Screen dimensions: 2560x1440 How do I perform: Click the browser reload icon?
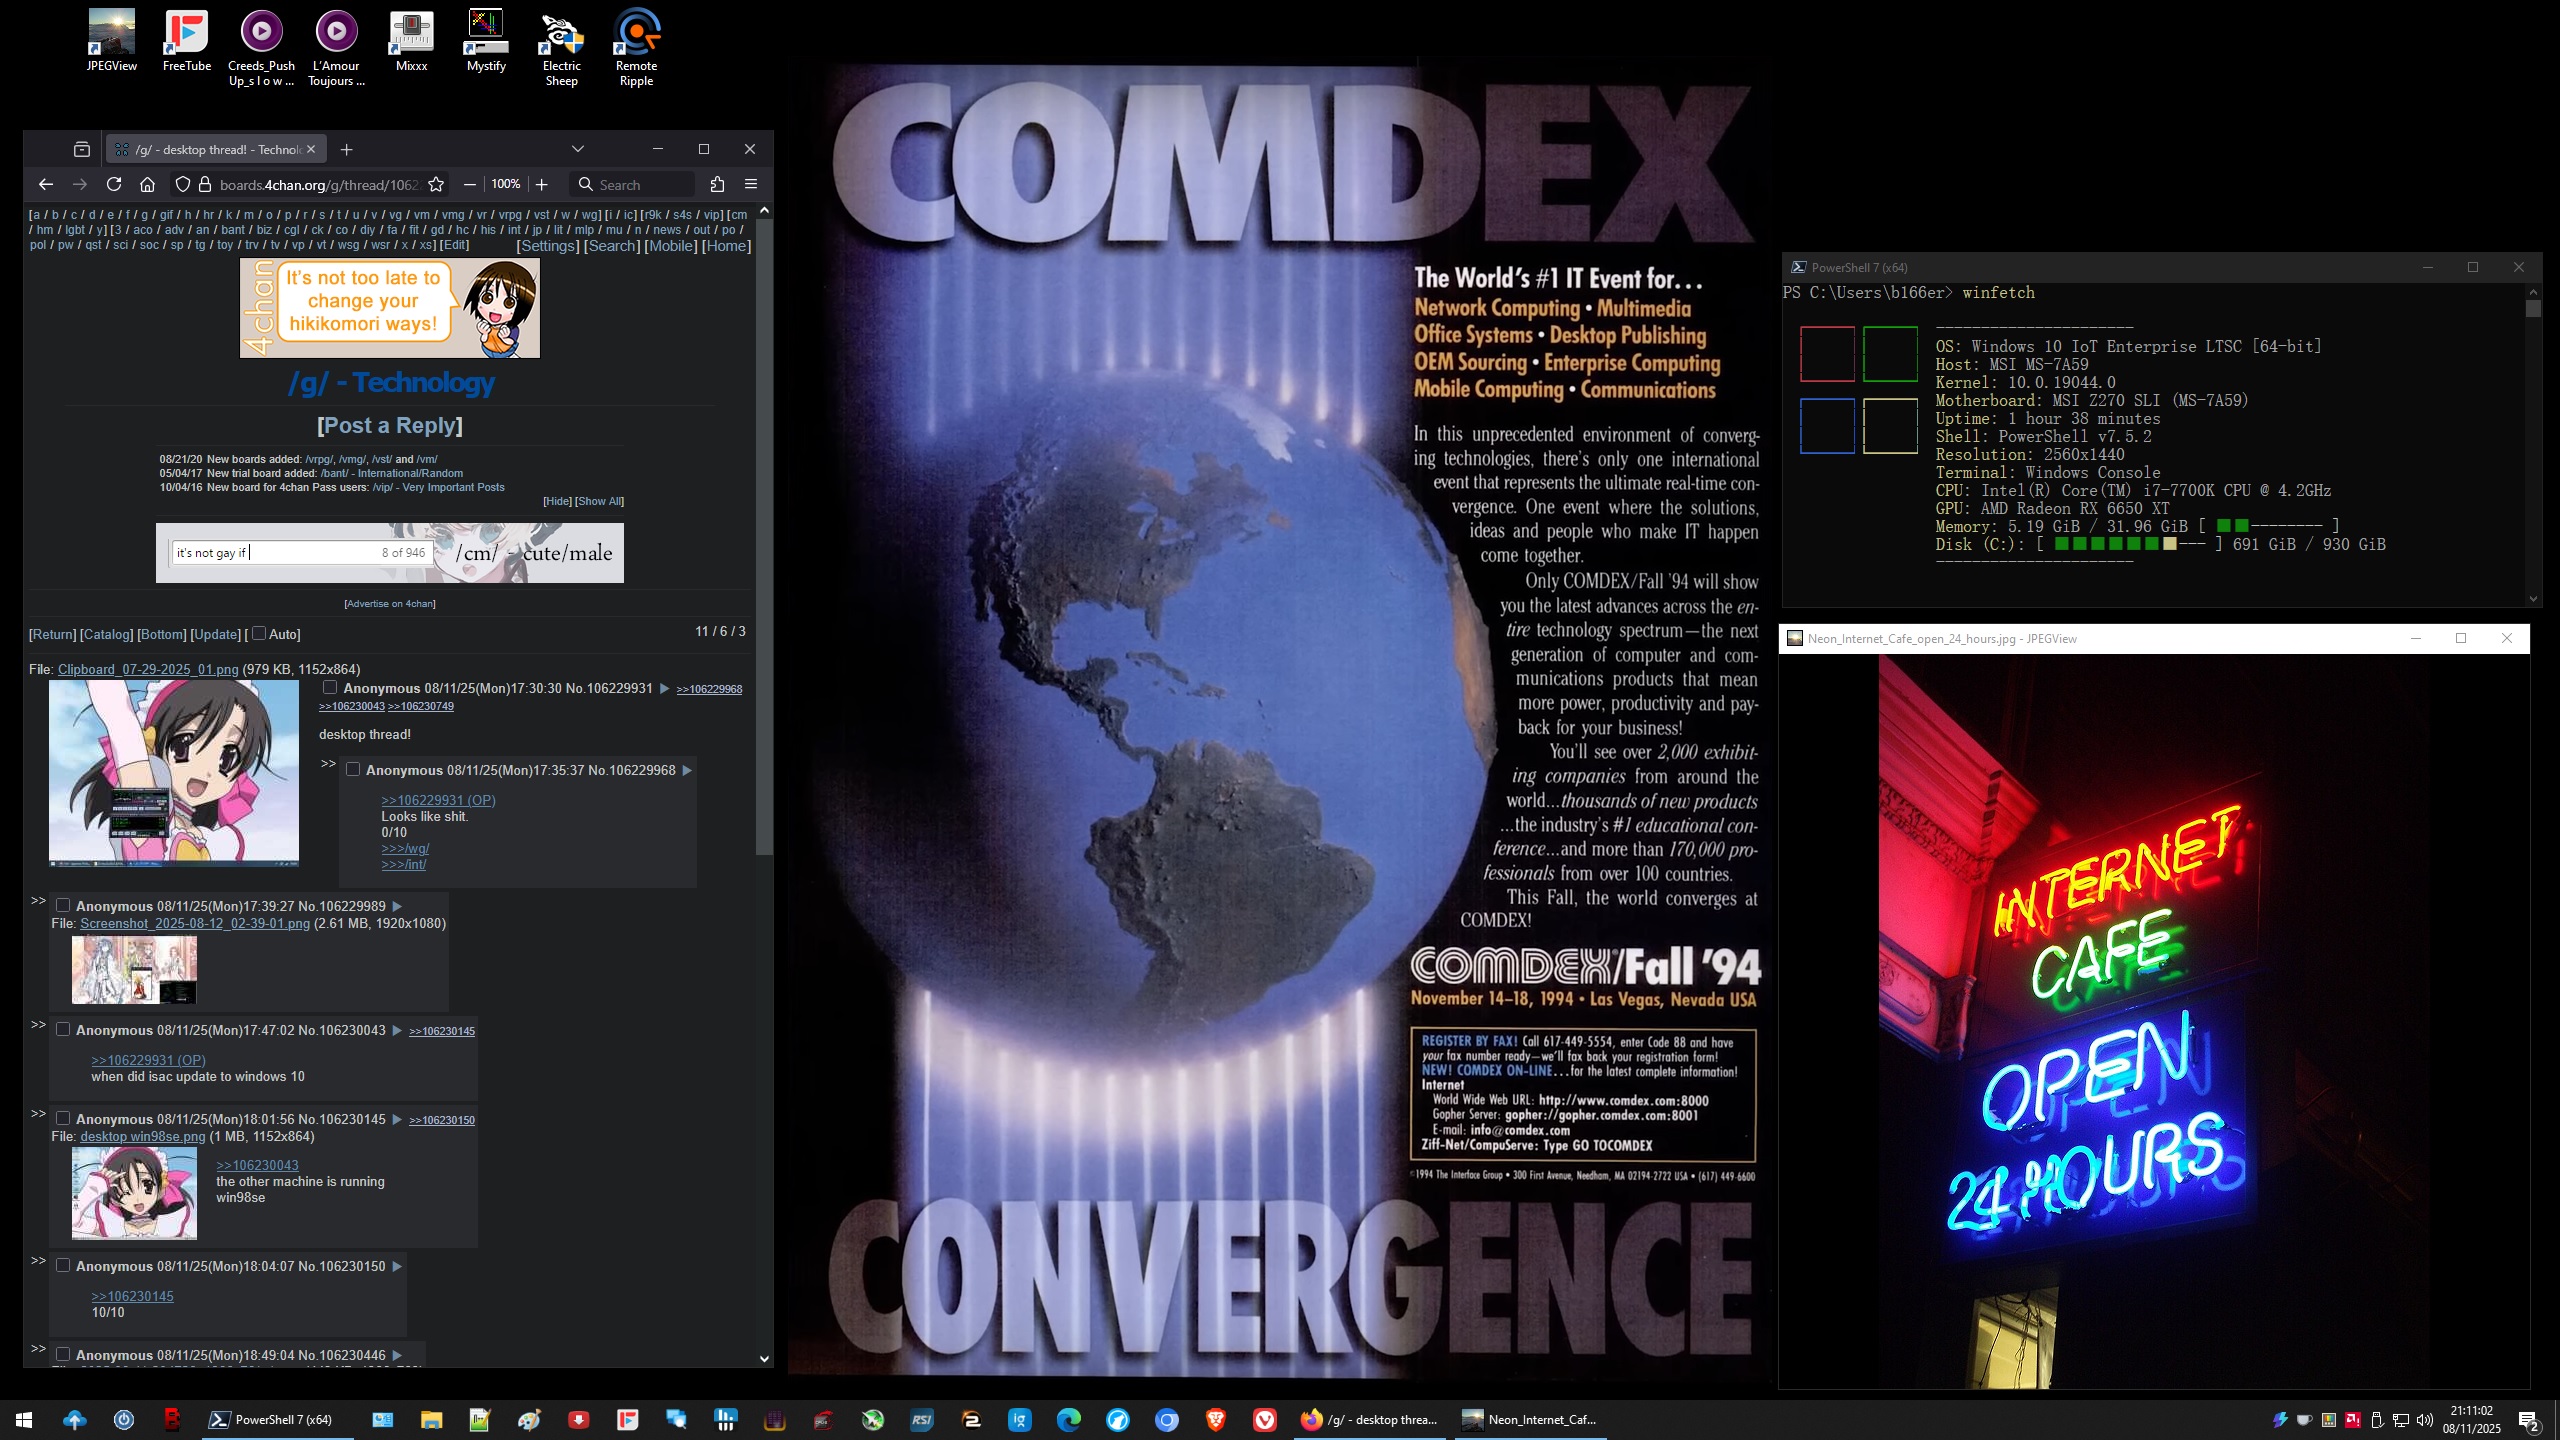[x=114, y=184]
